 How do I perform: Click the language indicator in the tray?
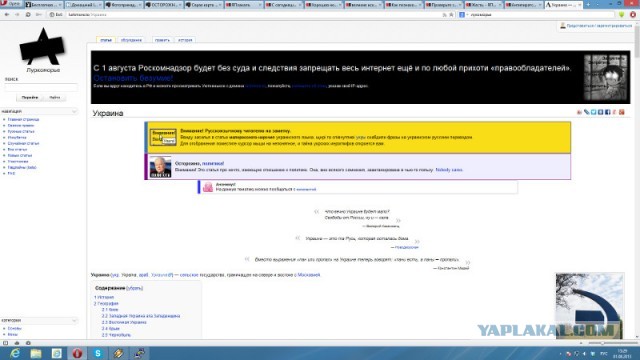point(604,353)
